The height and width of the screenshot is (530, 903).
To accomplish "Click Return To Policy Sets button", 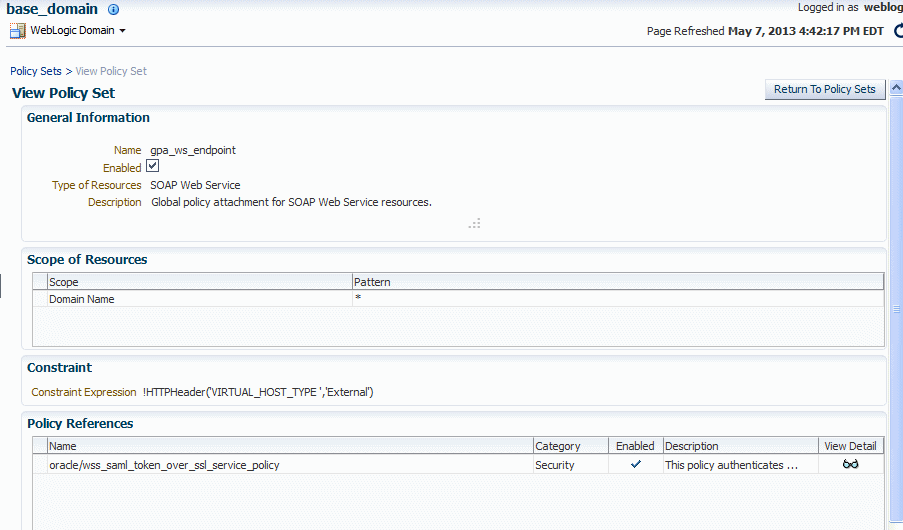I will pos(824,89).
